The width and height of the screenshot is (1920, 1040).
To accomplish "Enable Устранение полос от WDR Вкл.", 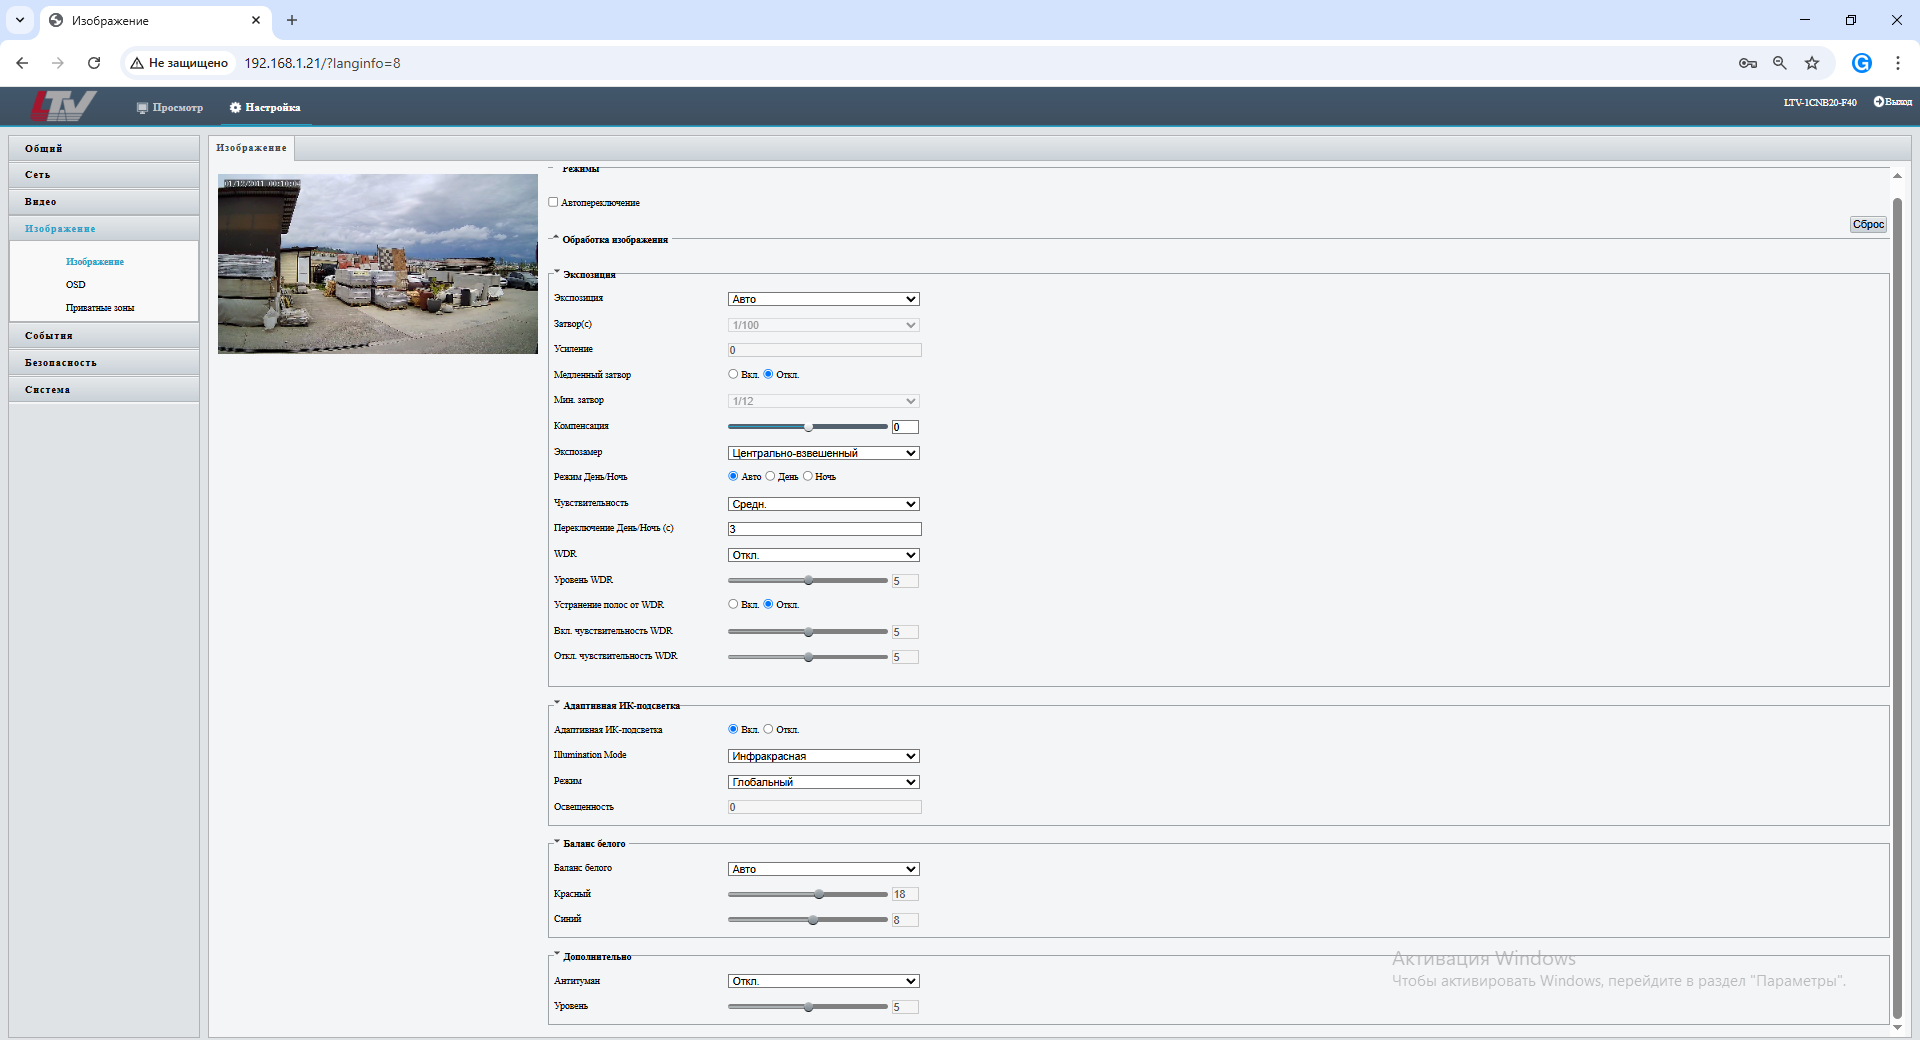I will pos(733,604).
